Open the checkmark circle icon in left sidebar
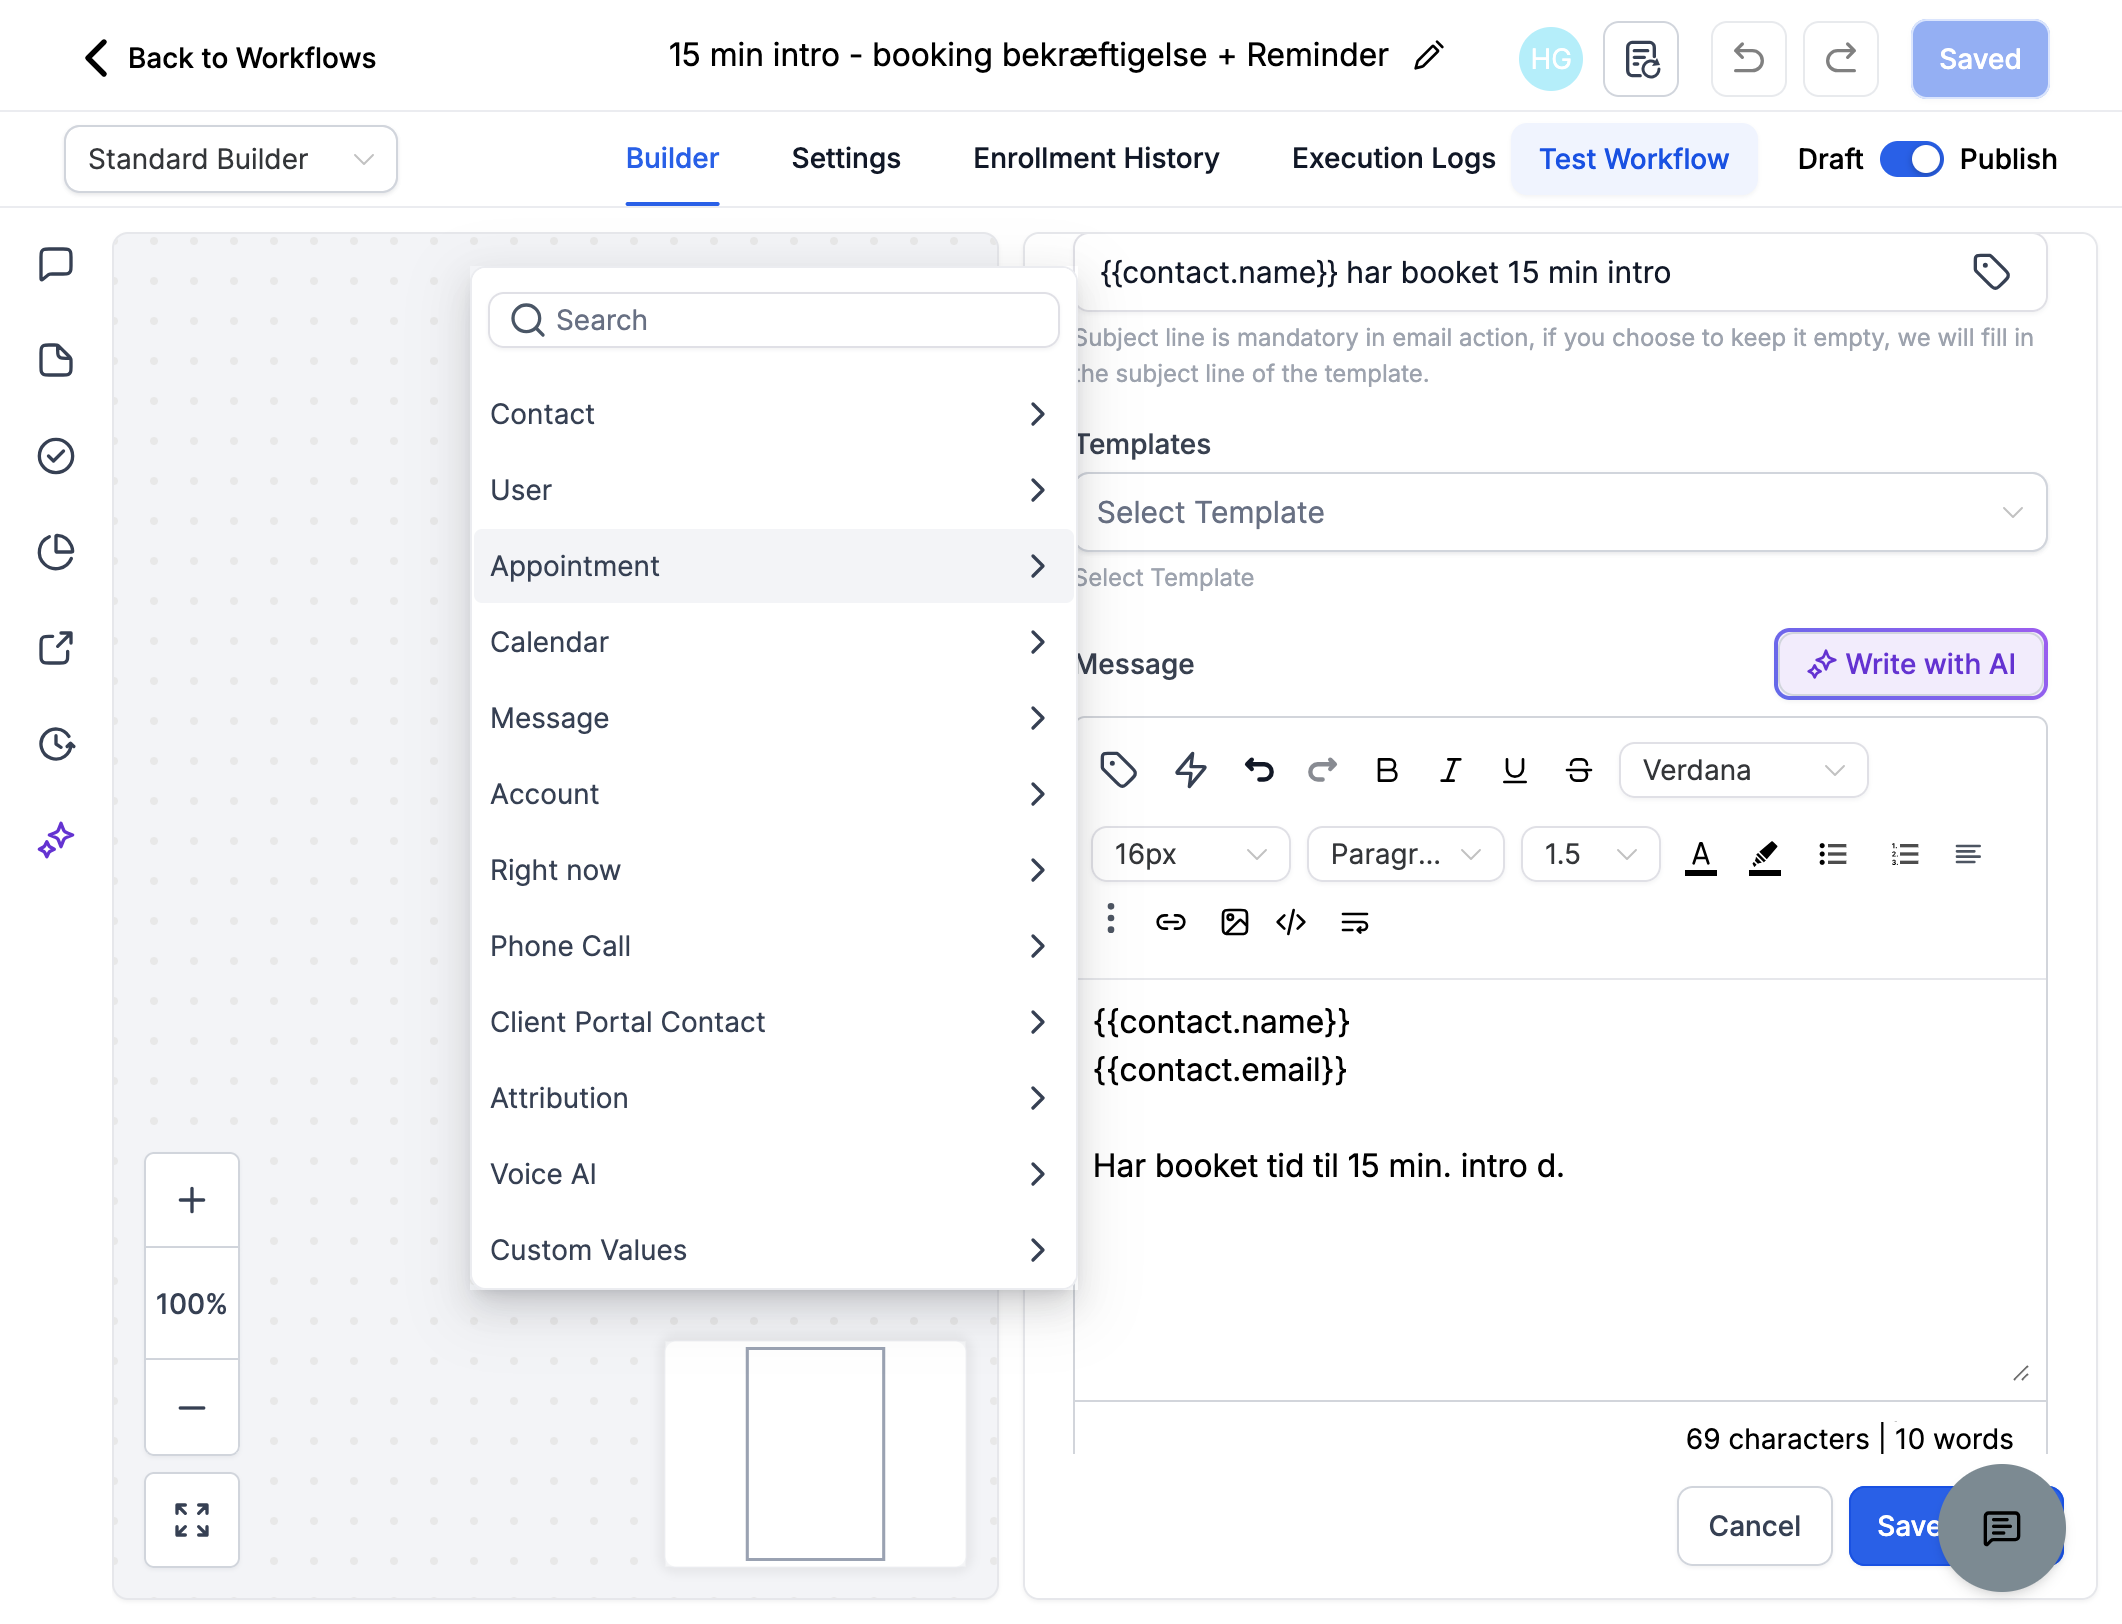Image resolution: width=2122 pixels, height=1624 pixels. click(56, 456)
